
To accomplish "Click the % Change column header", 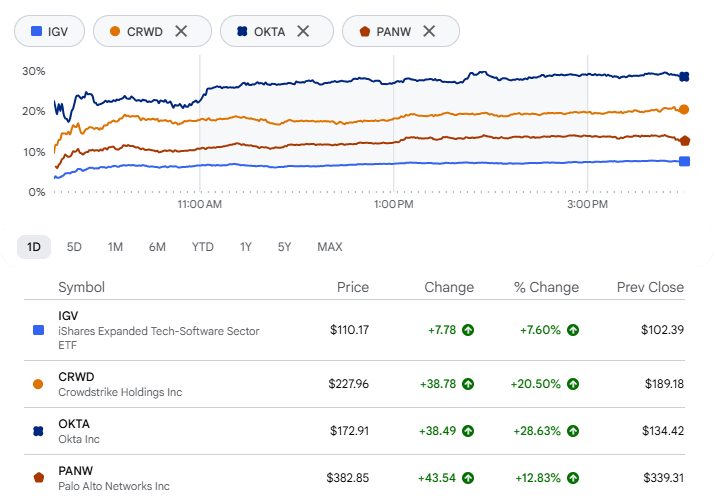I will pyautogui.click(x=546, y=287).
